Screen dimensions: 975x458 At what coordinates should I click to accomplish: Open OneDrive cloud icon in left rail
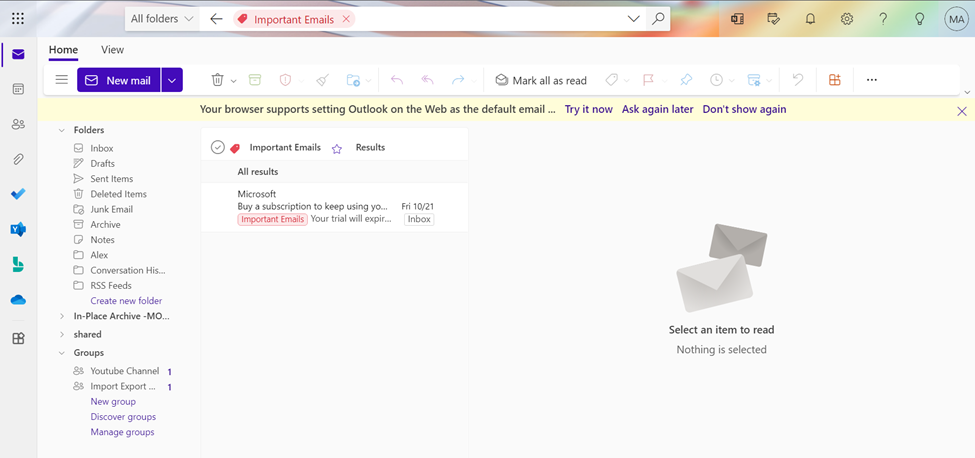(18, 300)
